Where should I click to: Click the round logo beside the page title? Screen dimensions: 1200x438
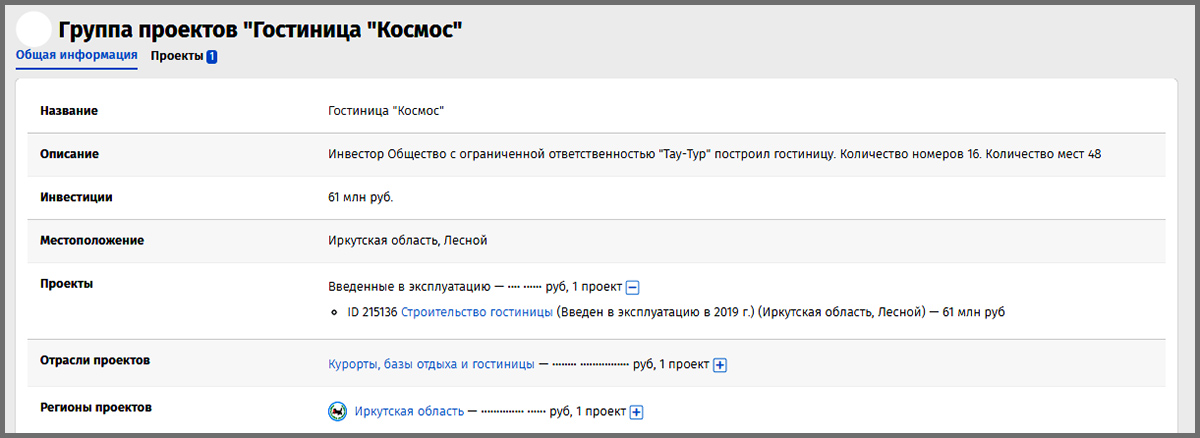pos(33,29)
